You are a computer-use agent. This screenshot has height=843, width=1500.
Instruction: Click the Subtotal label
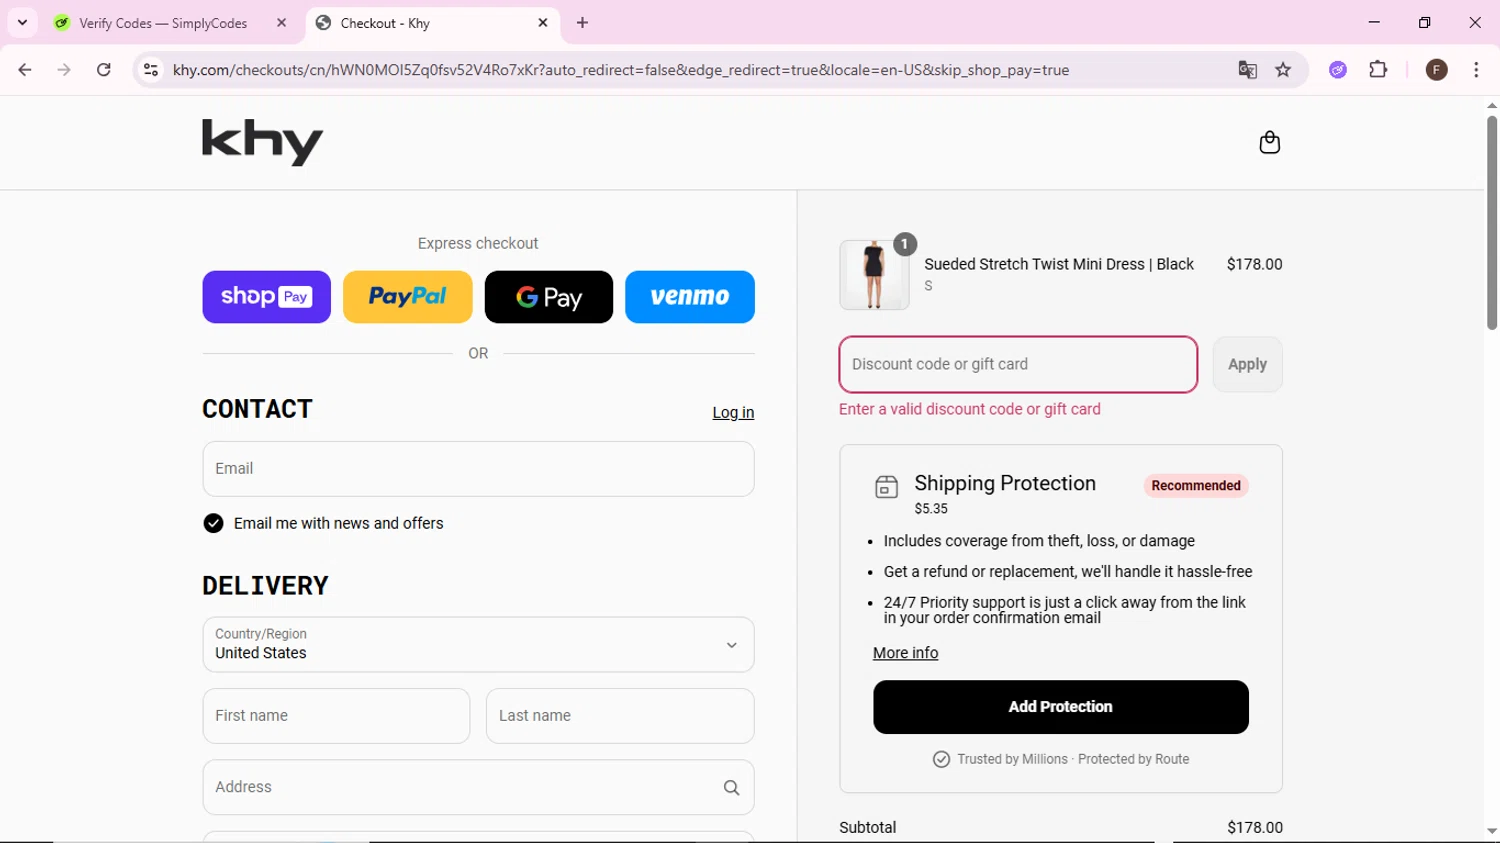pos(868,828)
